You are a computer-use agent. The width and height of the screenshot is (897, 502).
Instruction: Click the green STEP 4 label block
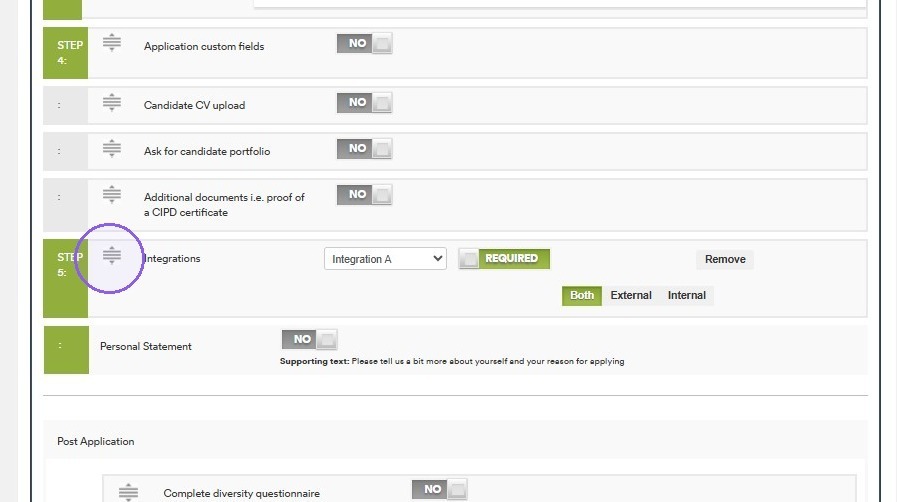point(66,53)
